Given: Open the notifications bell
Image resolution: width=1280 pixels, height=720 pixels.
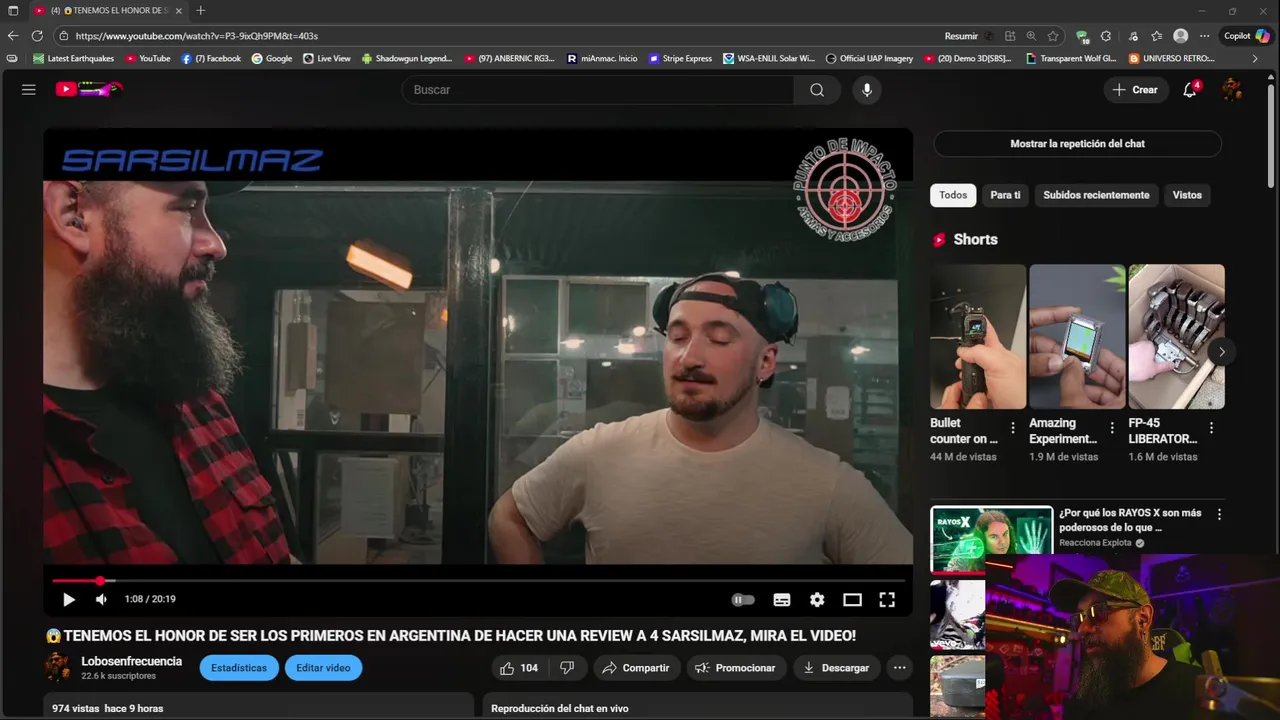Looking at the screenshot, I should pyautogui.click(x=1190, y=90).
